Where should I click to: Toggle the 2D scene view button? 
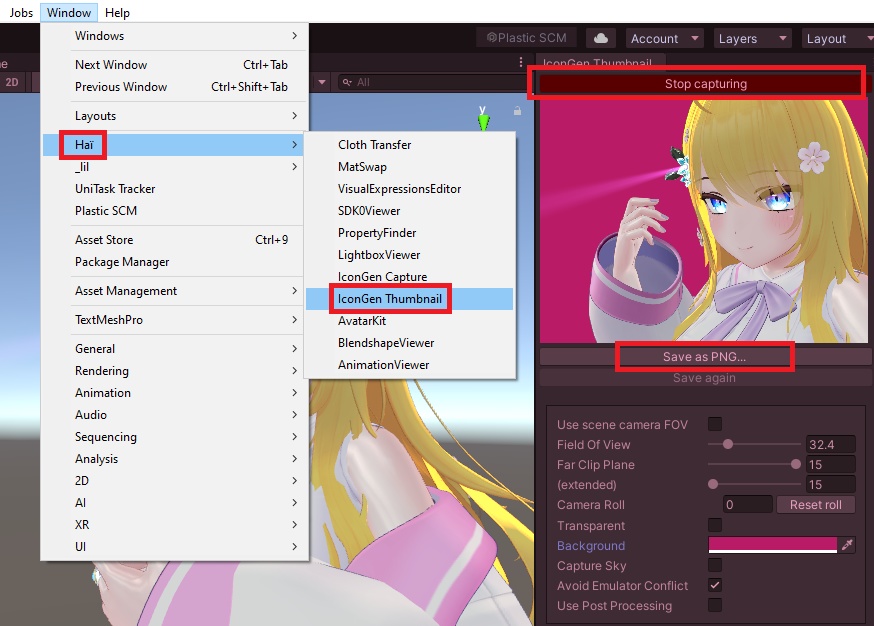click(x=12, y=82)
